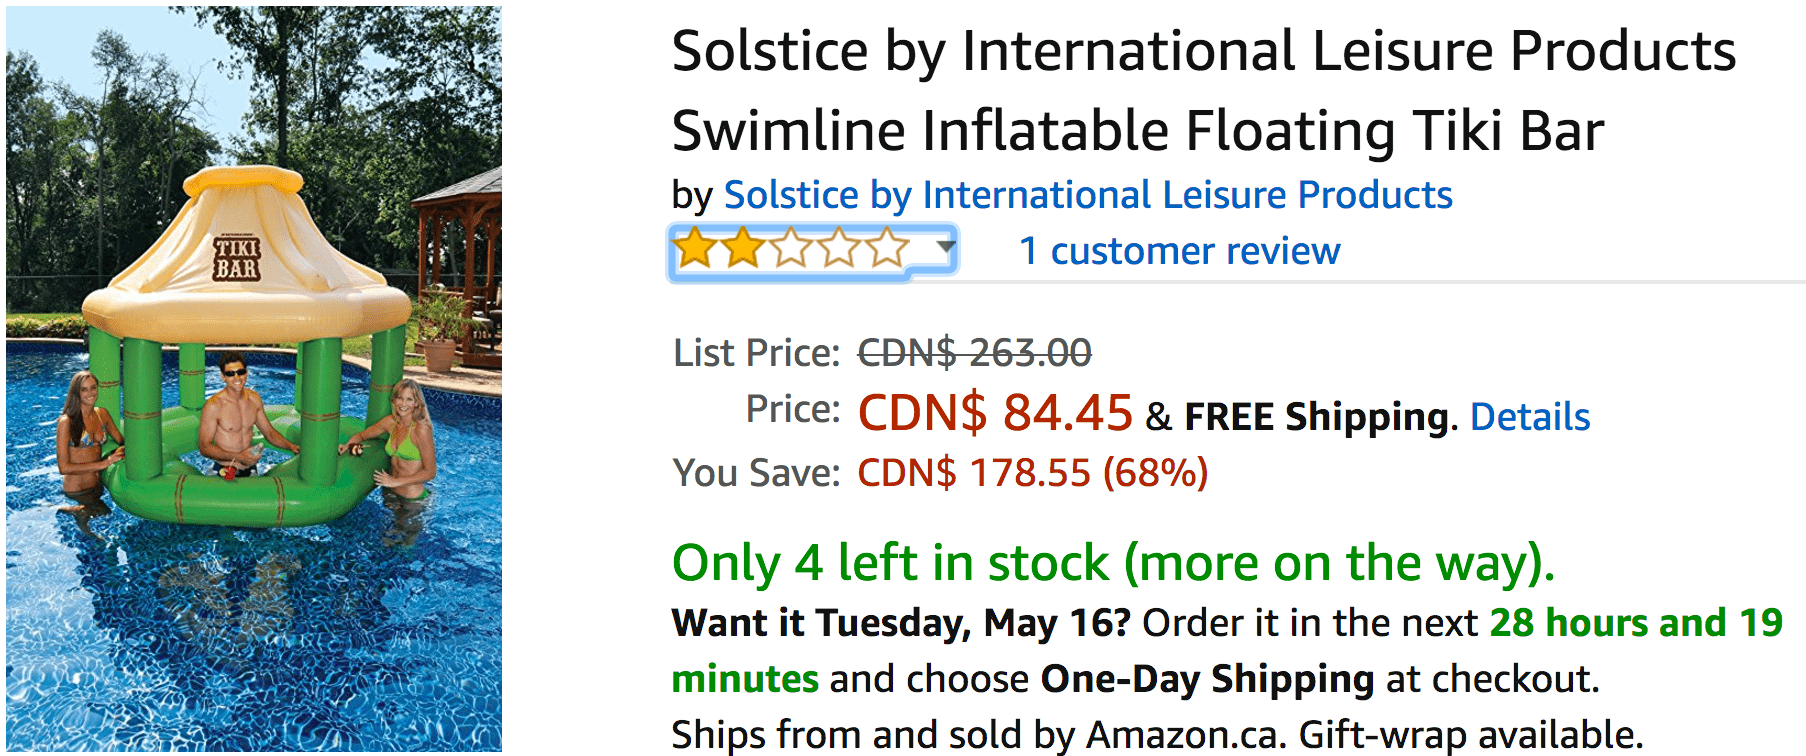Click the first filled gold star
Image resolution: width=1806 pixels, height=756 pixels.
695,249
